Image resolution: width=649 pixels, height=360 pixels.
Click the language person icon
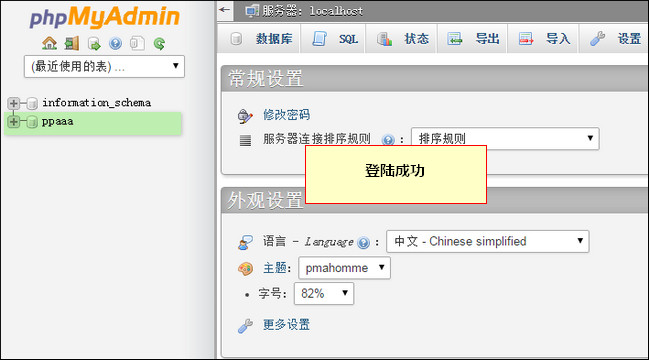click(245, 242)
